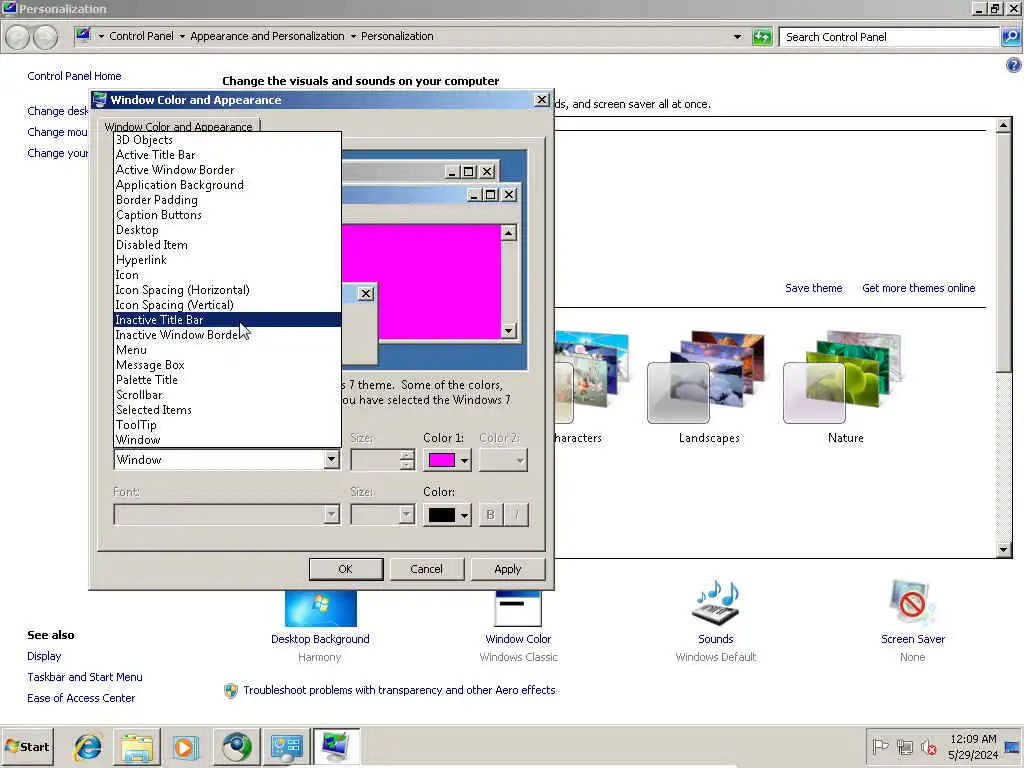Click the black font Color swatch

click(x=441, y=515)
